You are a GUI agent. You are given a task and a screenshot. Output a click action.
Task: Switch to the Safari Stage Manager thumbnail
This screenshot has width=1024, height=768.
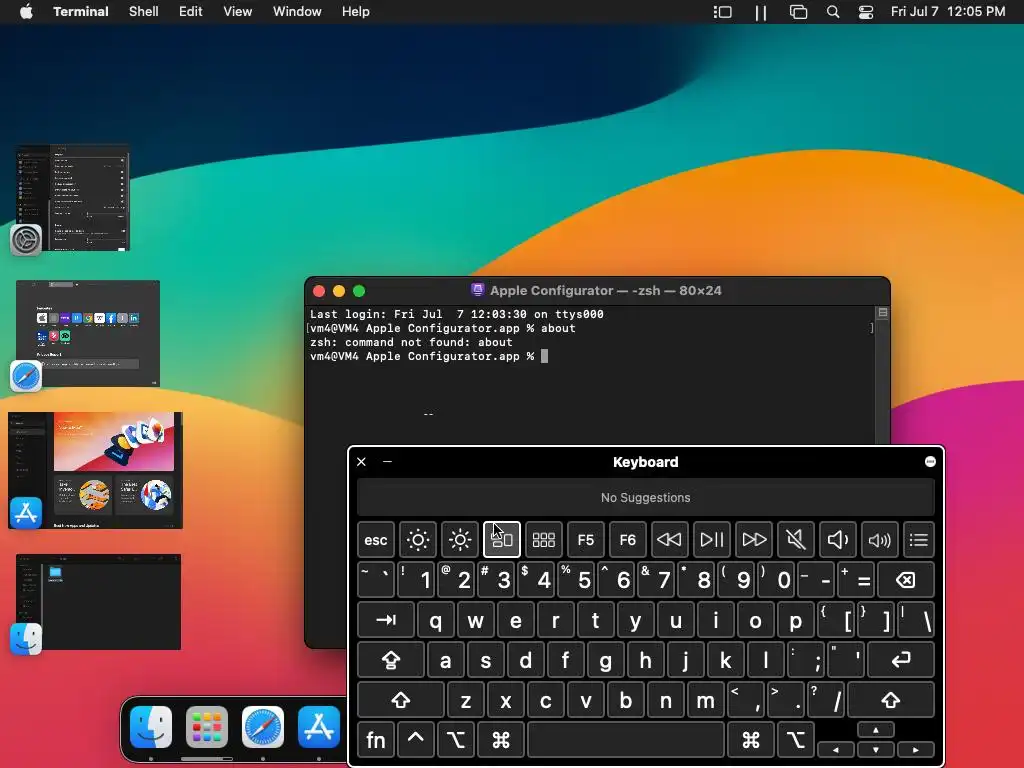88,333
